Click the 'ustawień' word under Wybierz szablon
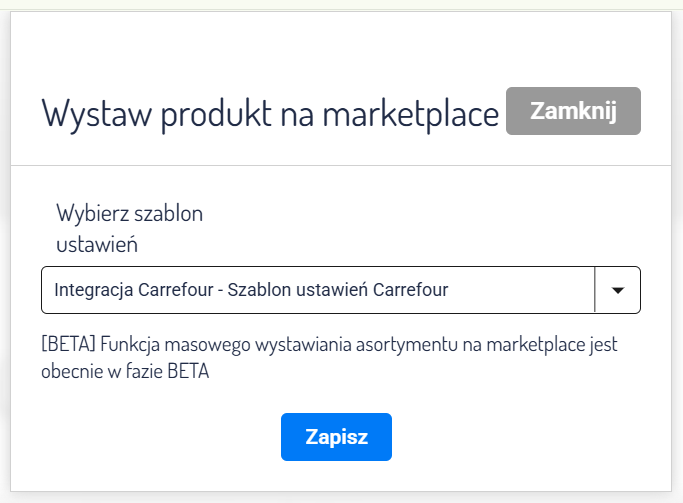 97,242
